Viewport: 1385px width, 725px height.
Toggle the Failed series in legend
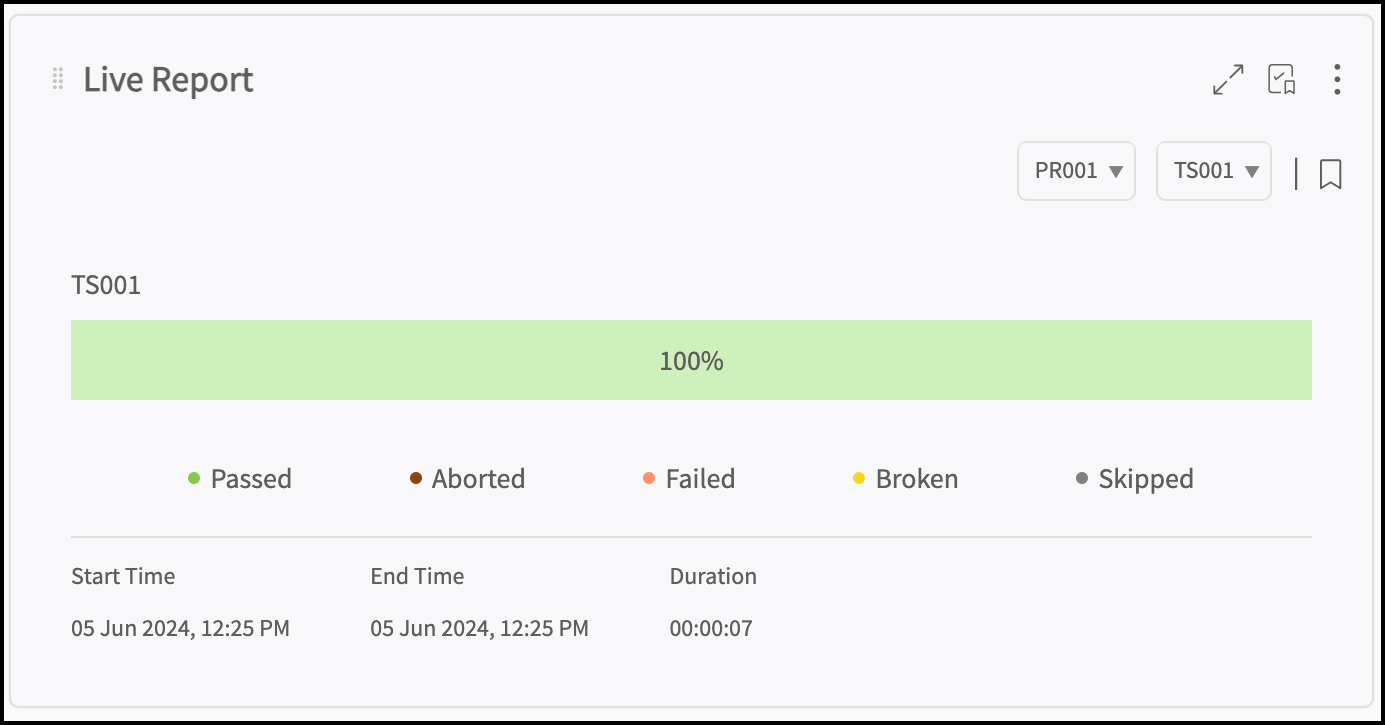[x=689, y=479]
